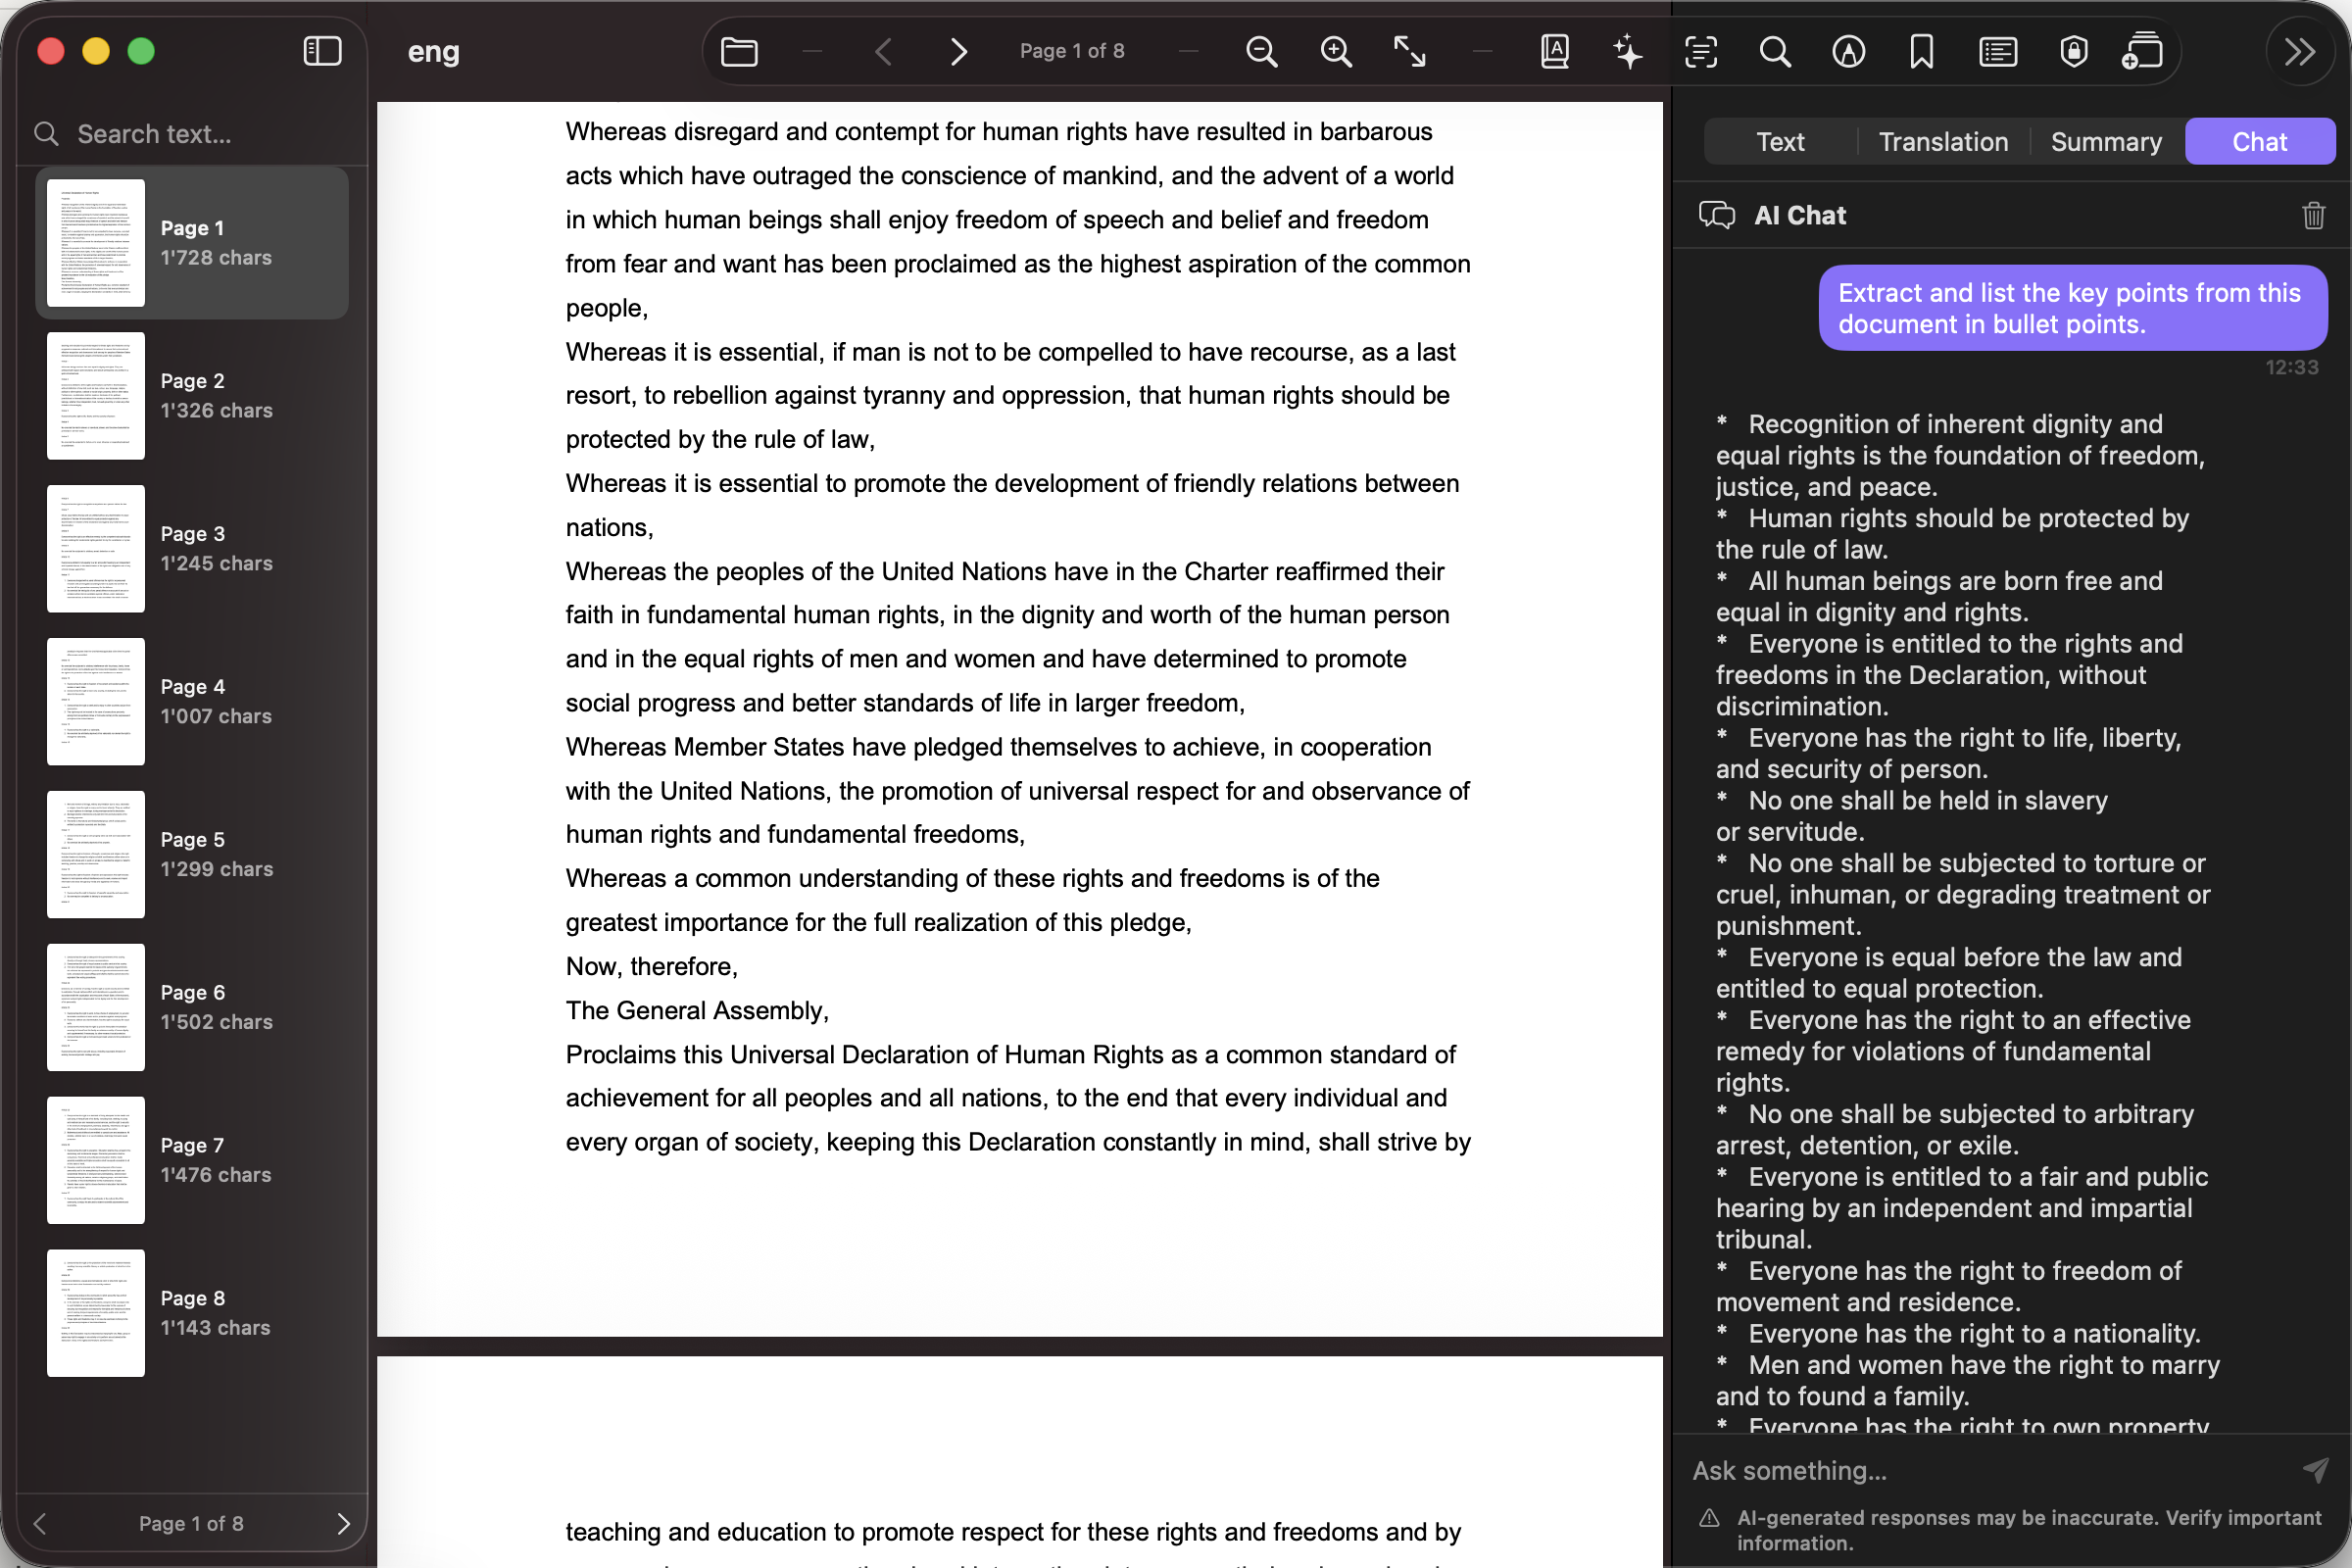The height and width of the screenshot is (1568, 2352).
Task: Open the AI assistant sparkle tool
Action: (1626, 51)
